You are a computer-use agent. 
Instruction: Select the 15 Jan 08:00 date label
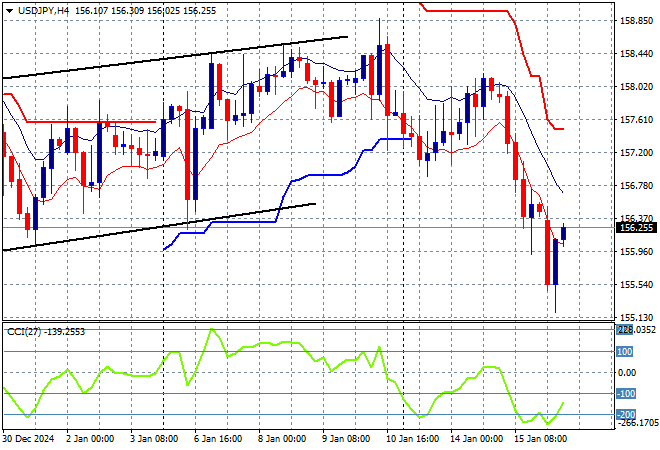pyautogui.click(x=538, y=438)
